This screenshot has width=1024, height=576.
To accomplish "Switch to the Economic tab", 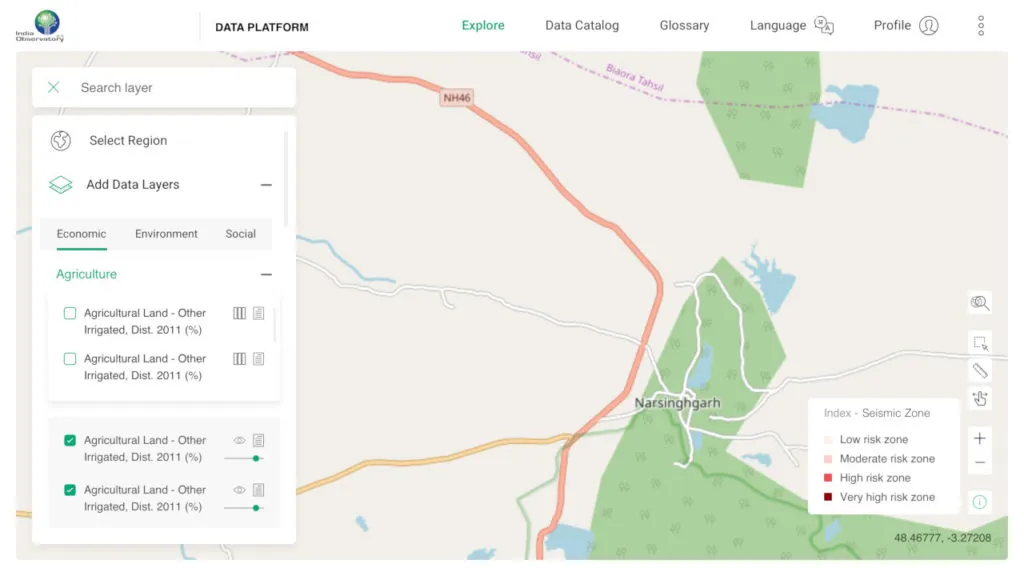I will [x=81, y=234].
